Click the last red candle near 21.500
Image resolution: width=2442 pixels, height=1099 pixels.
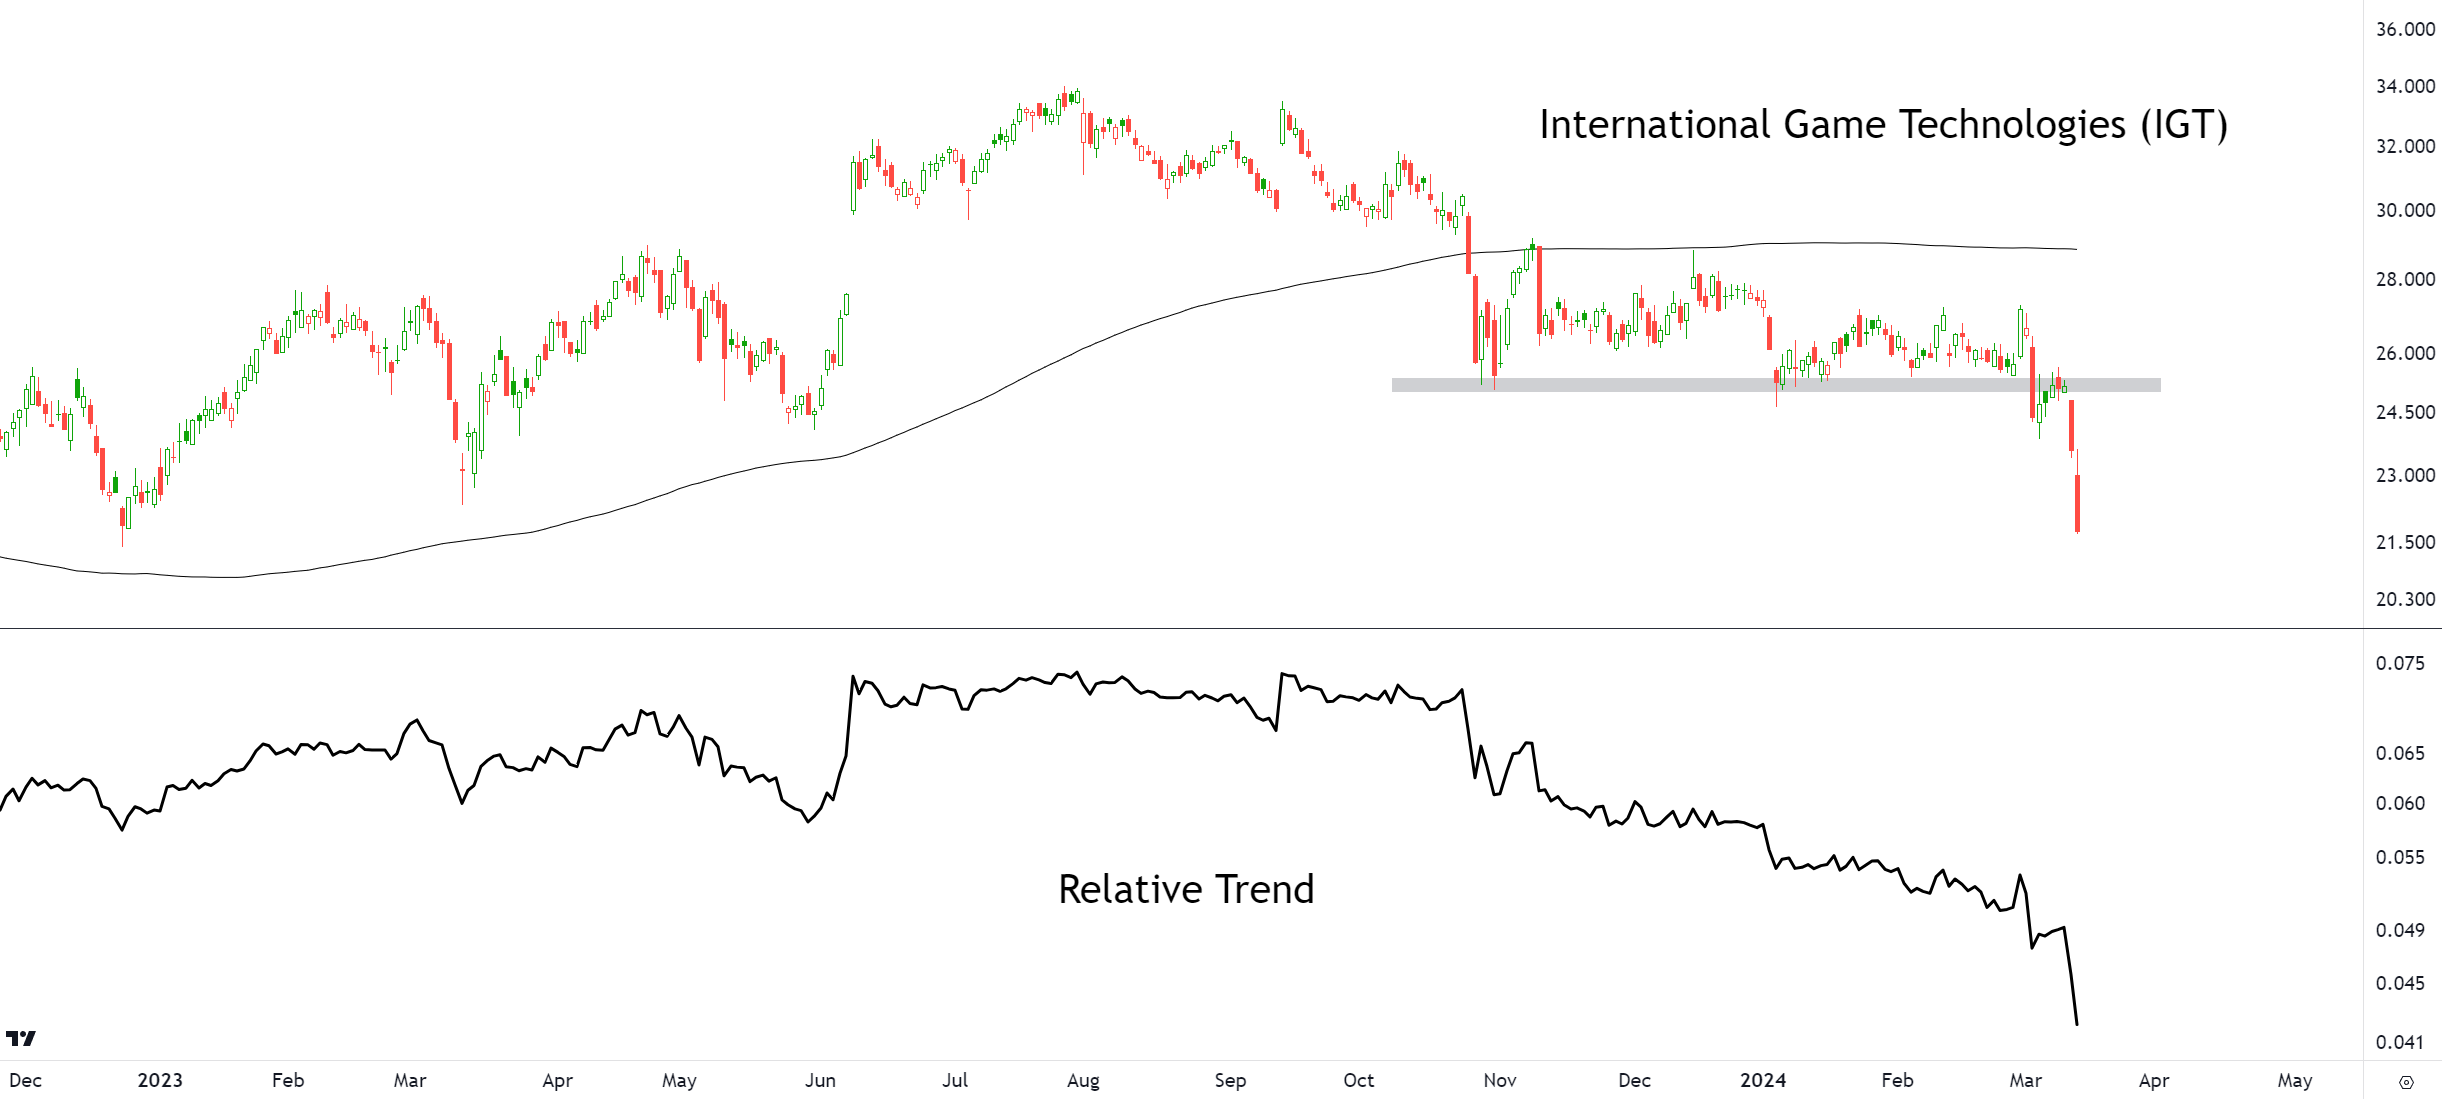2077,503
